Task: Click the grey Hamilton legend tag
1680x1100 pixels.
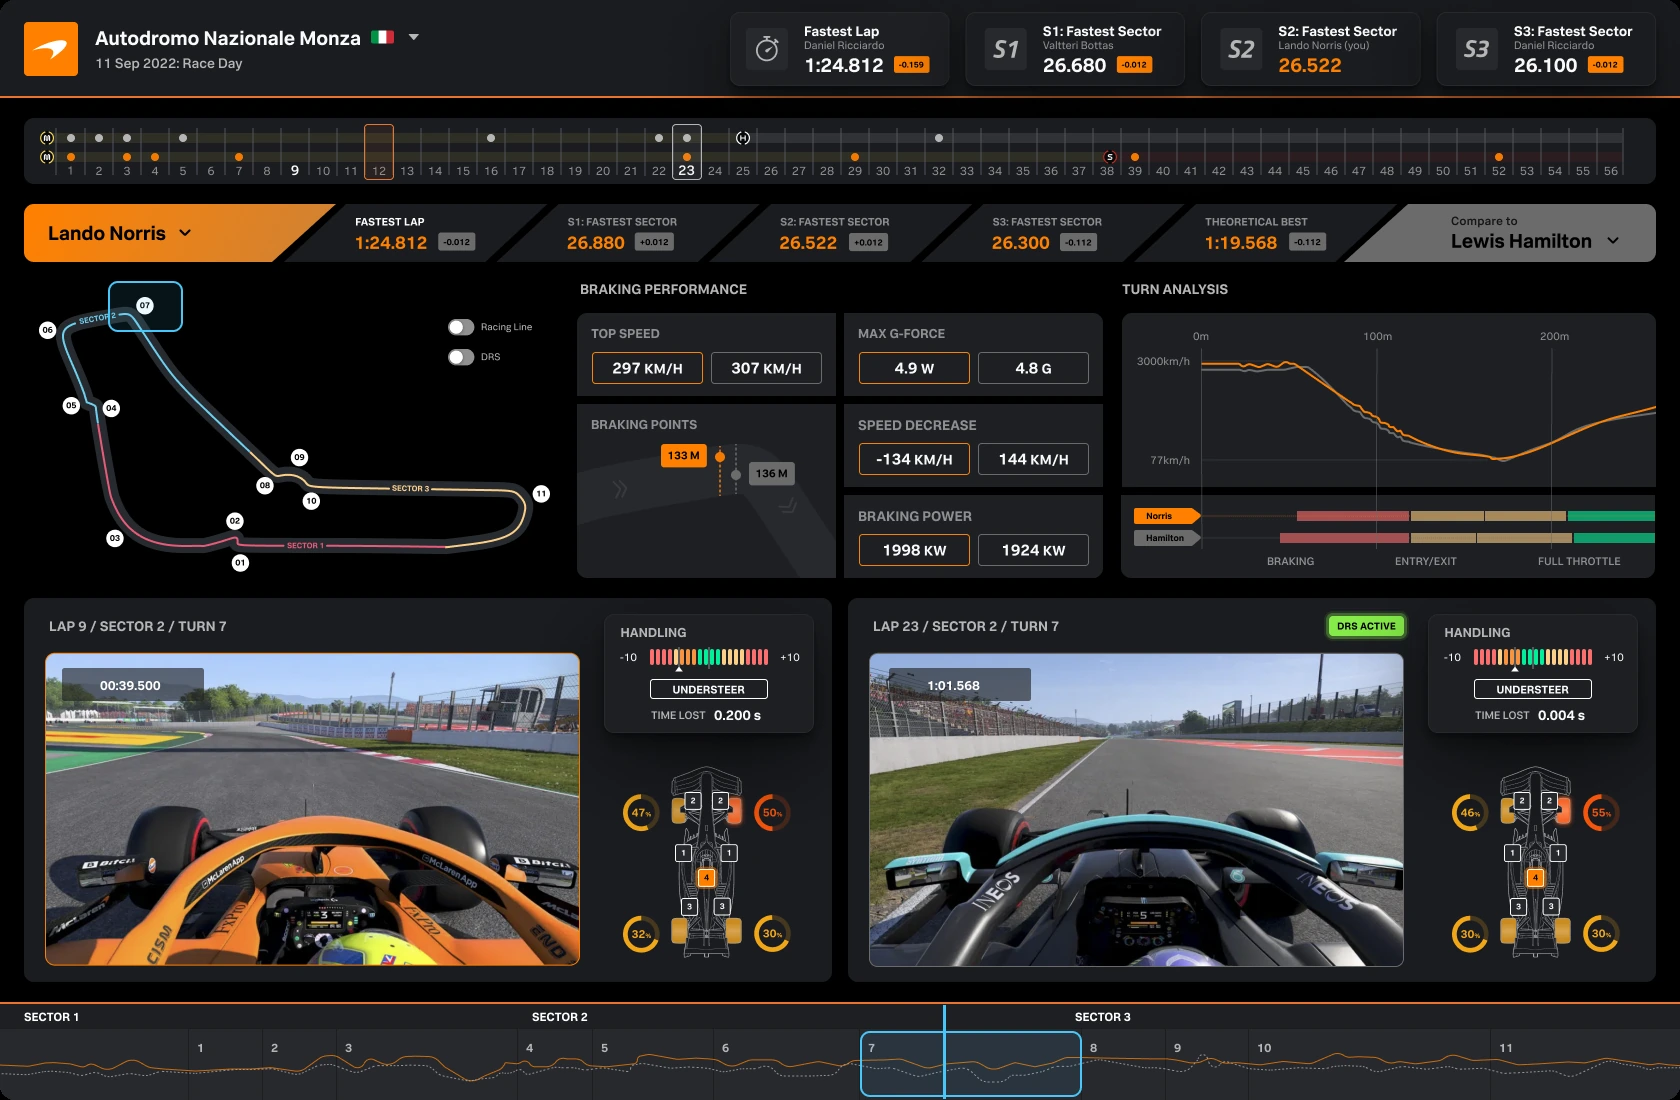Action: (x=1166, y=538)
